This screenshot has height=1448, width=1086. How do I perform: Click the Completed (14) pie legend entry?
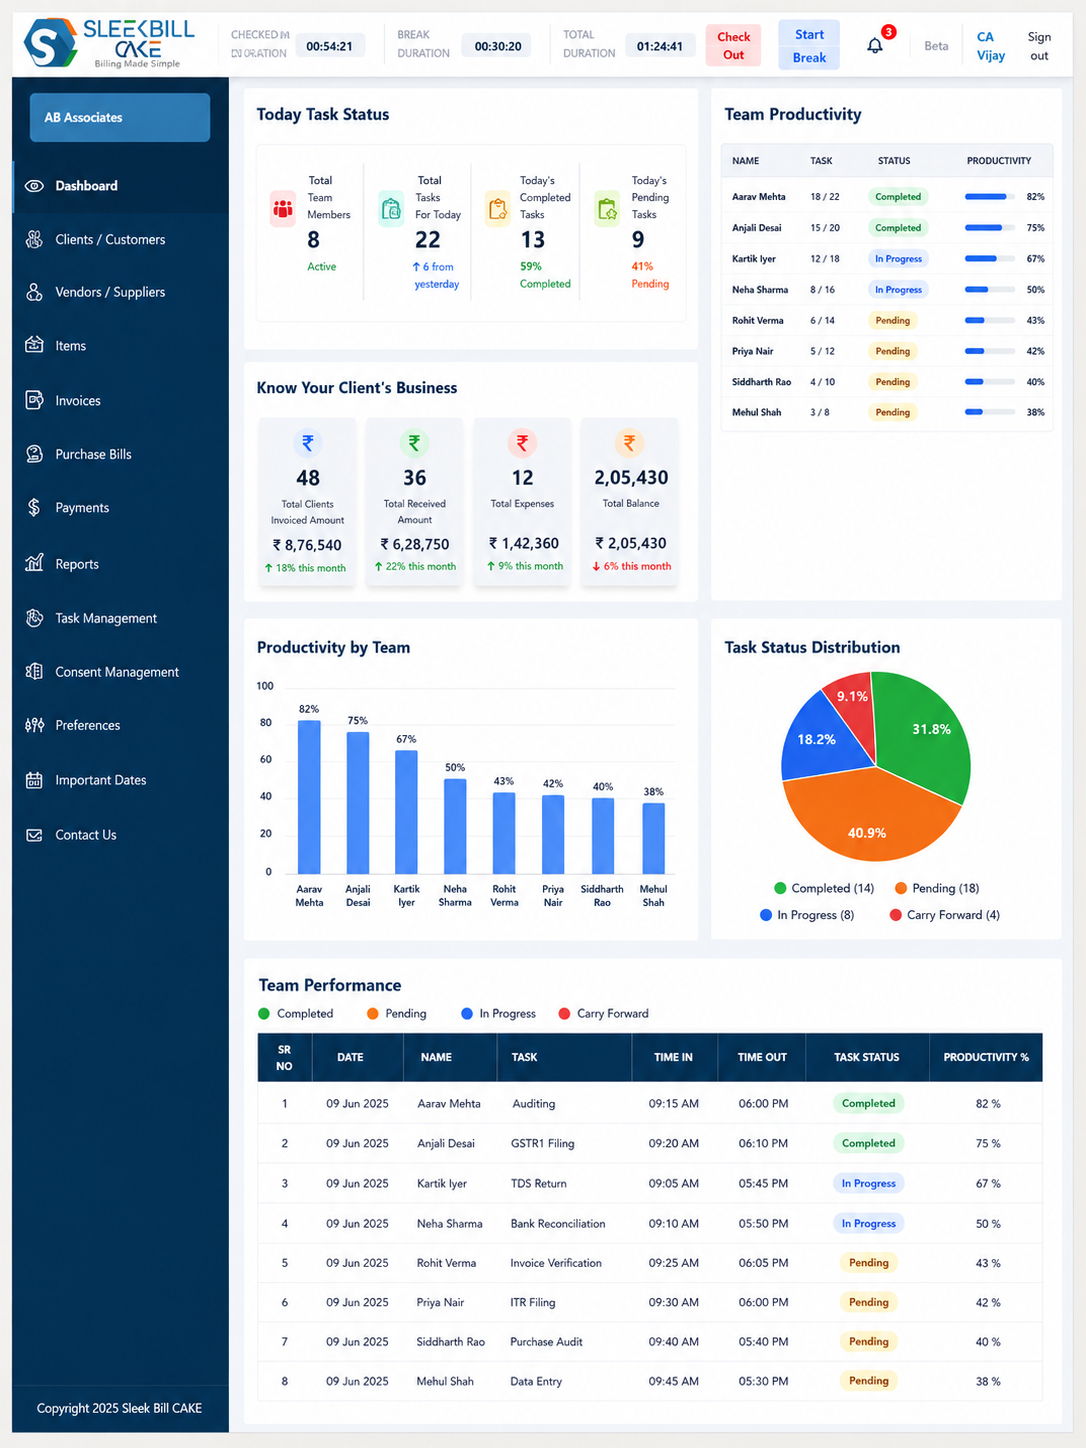824,888
